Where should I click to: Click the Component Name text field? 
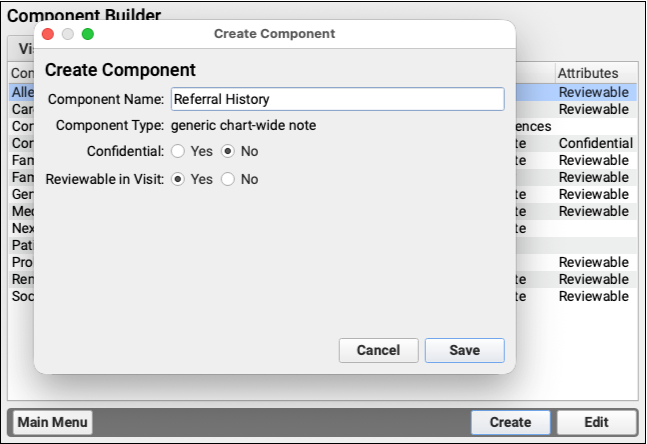pos(337,99)
